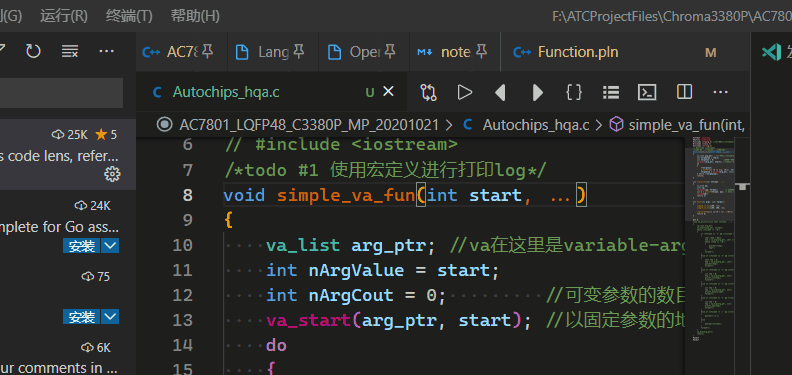Click 'va_list' on line 10
The width and height of the screenshot is (792, 375).
(x=303, y=245)
